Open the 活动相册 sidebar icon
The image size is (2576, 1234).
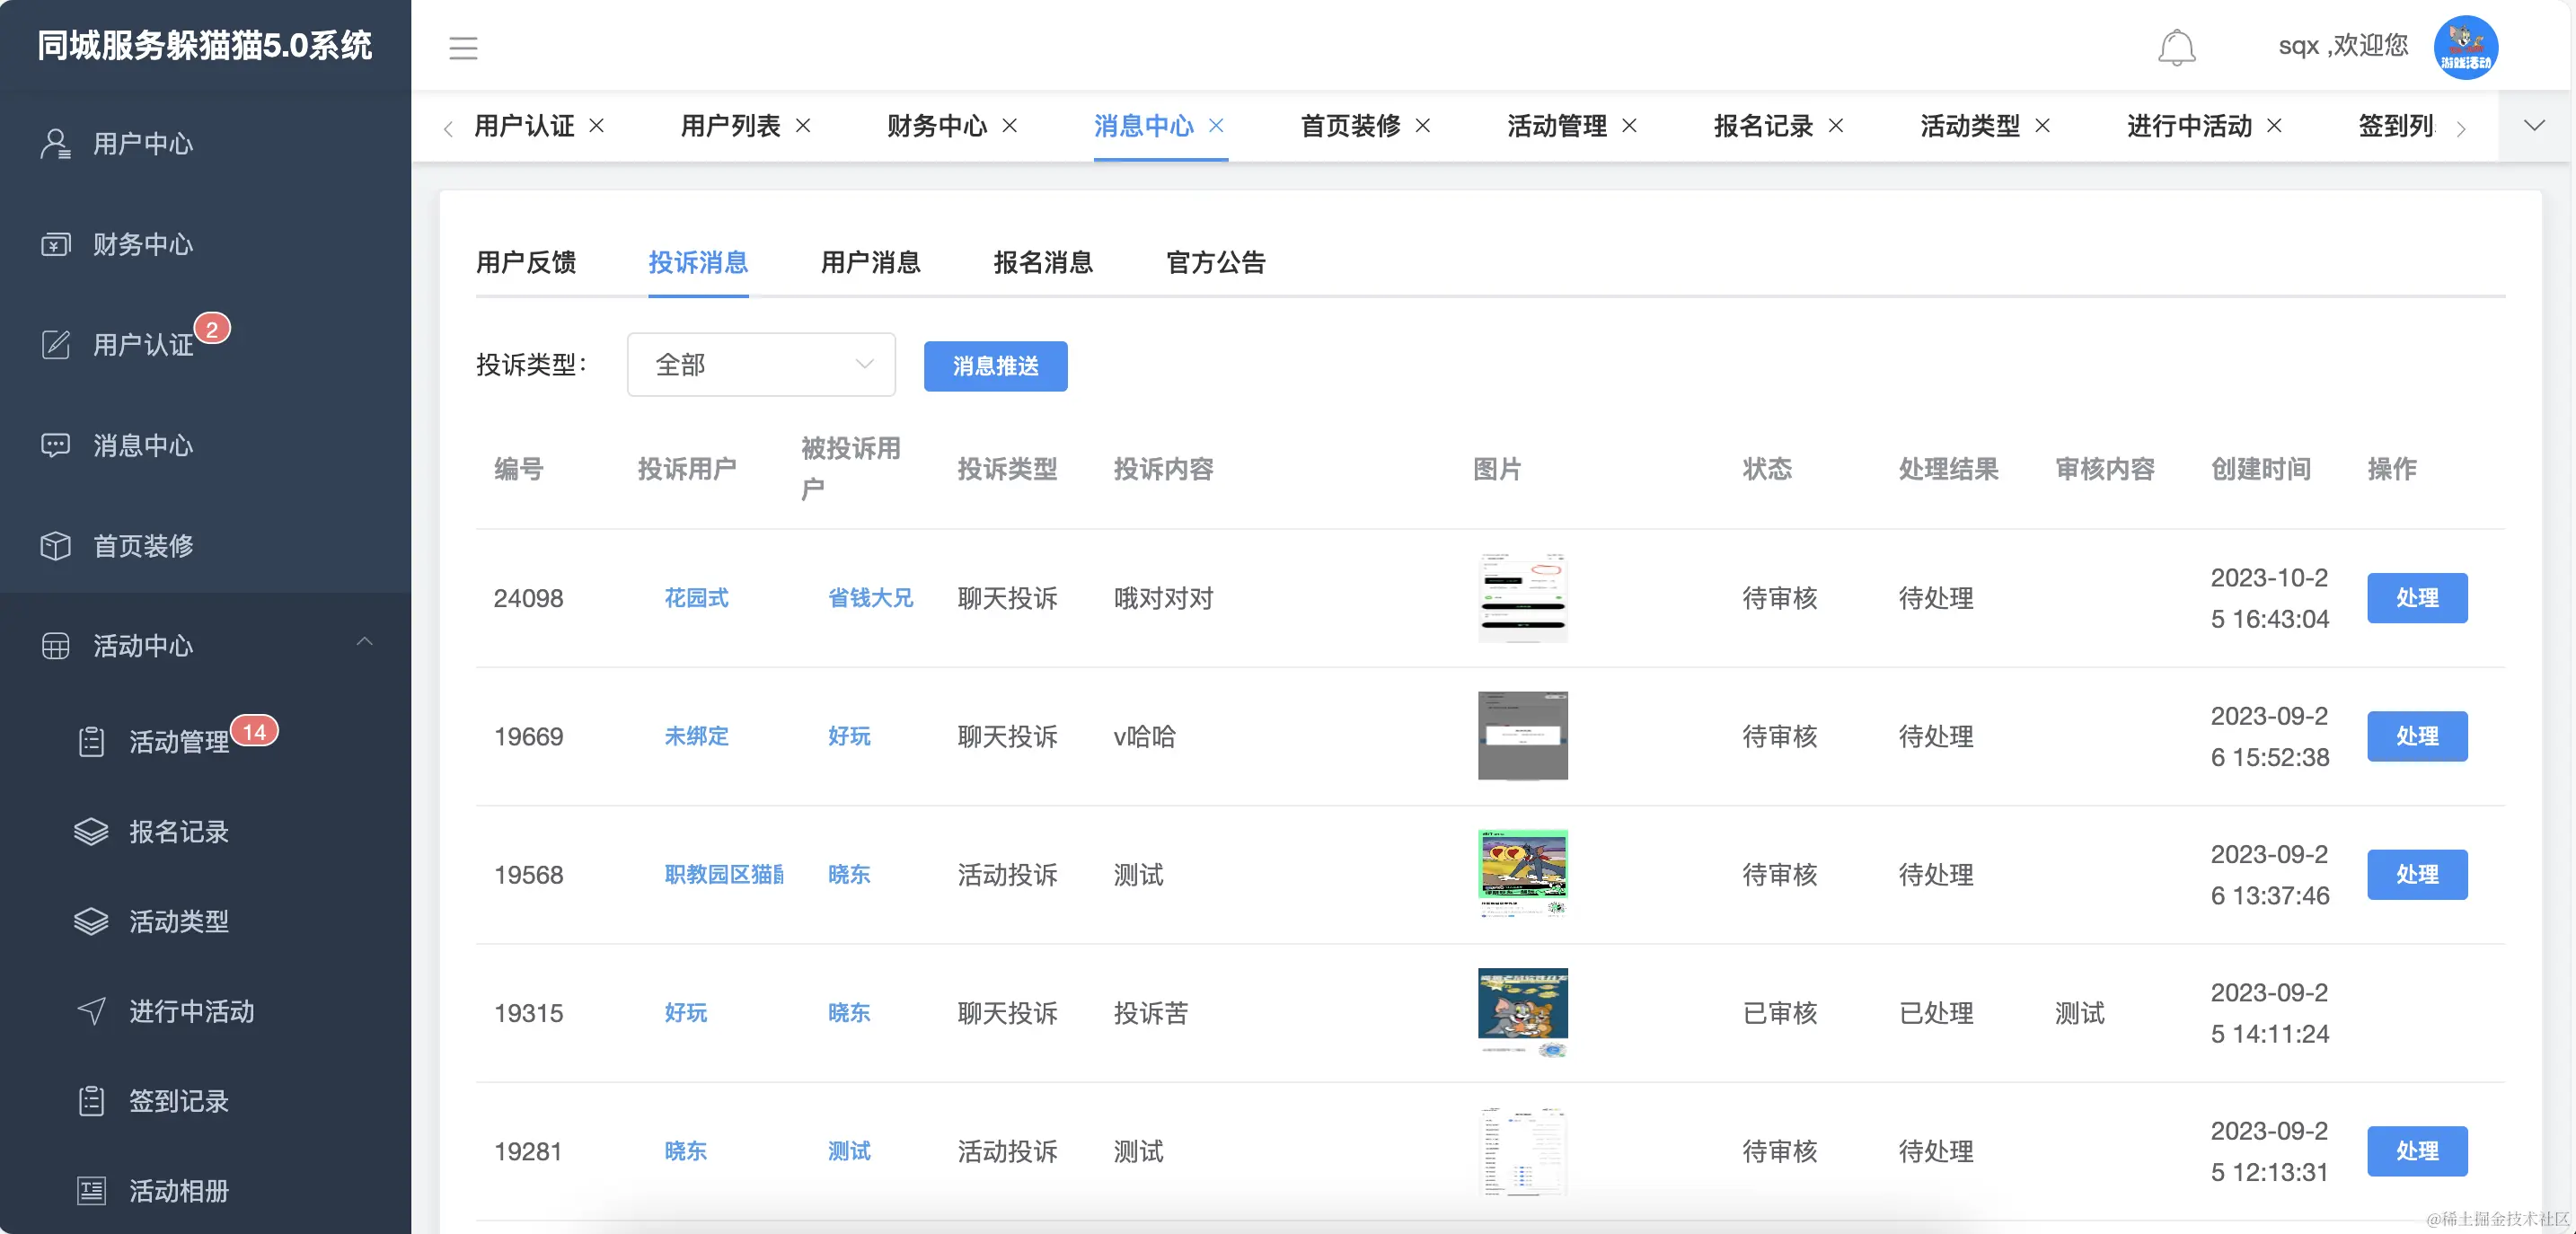(92, 1190)
